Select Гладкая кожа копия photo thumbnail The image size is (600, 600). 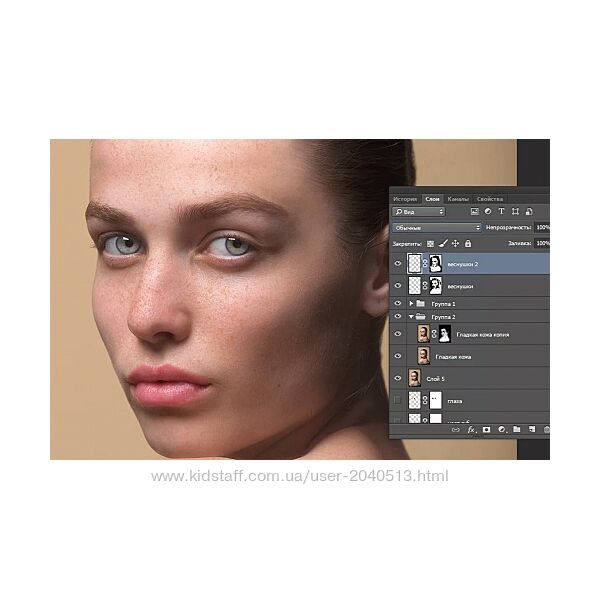tap(423, 334)
